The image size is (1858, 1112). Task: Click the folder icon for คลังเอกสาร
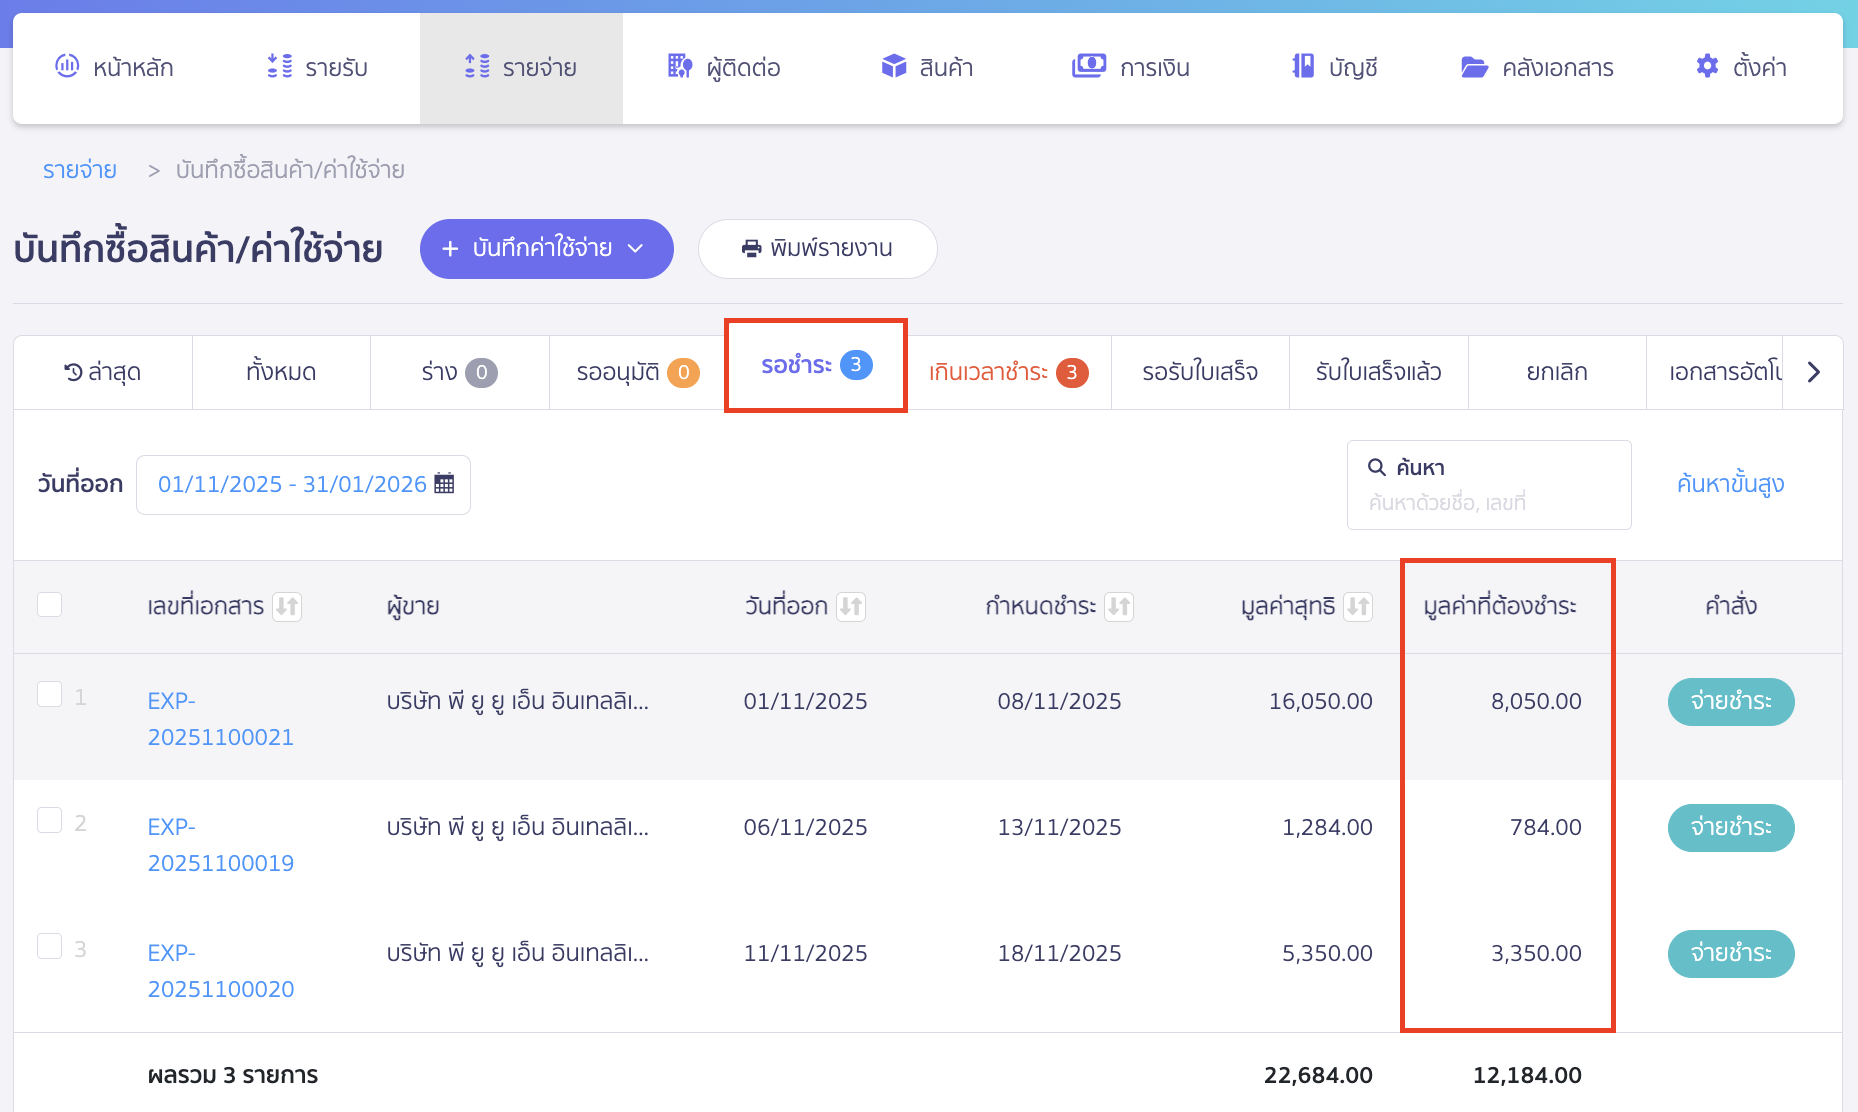(x=1474, y=67)
